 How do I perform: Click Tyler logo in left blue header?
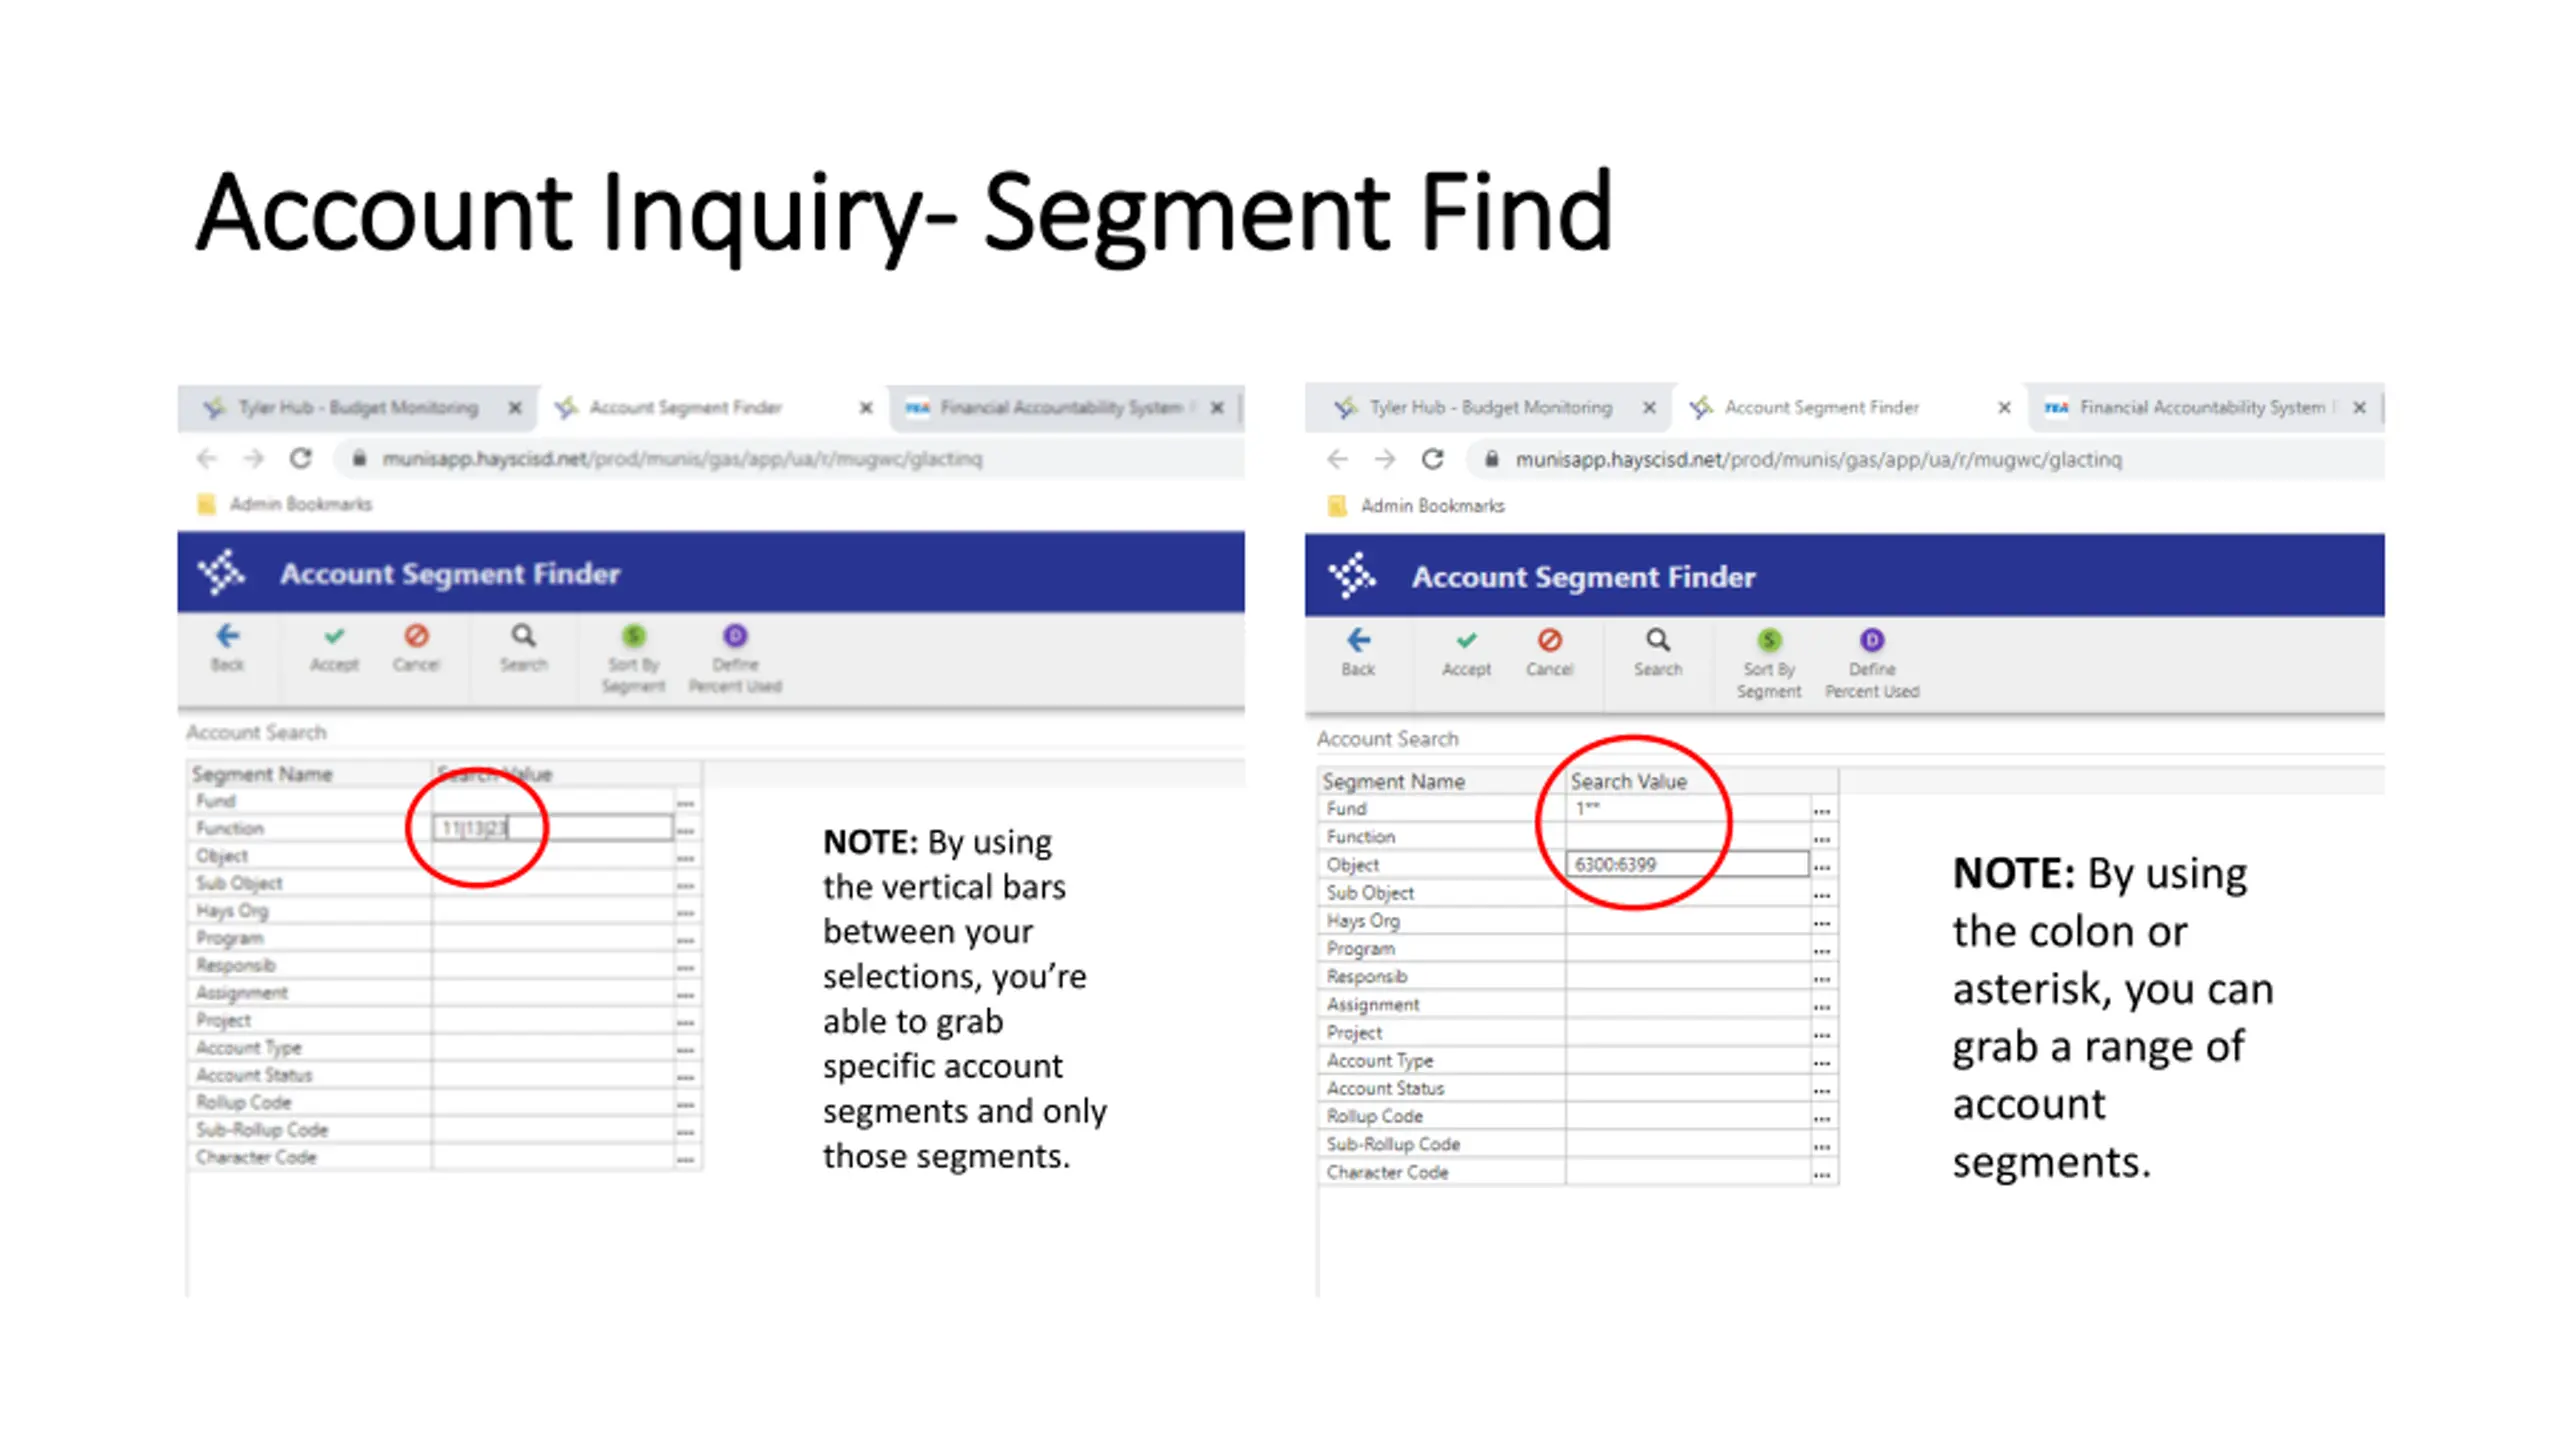tap(221, 572)
